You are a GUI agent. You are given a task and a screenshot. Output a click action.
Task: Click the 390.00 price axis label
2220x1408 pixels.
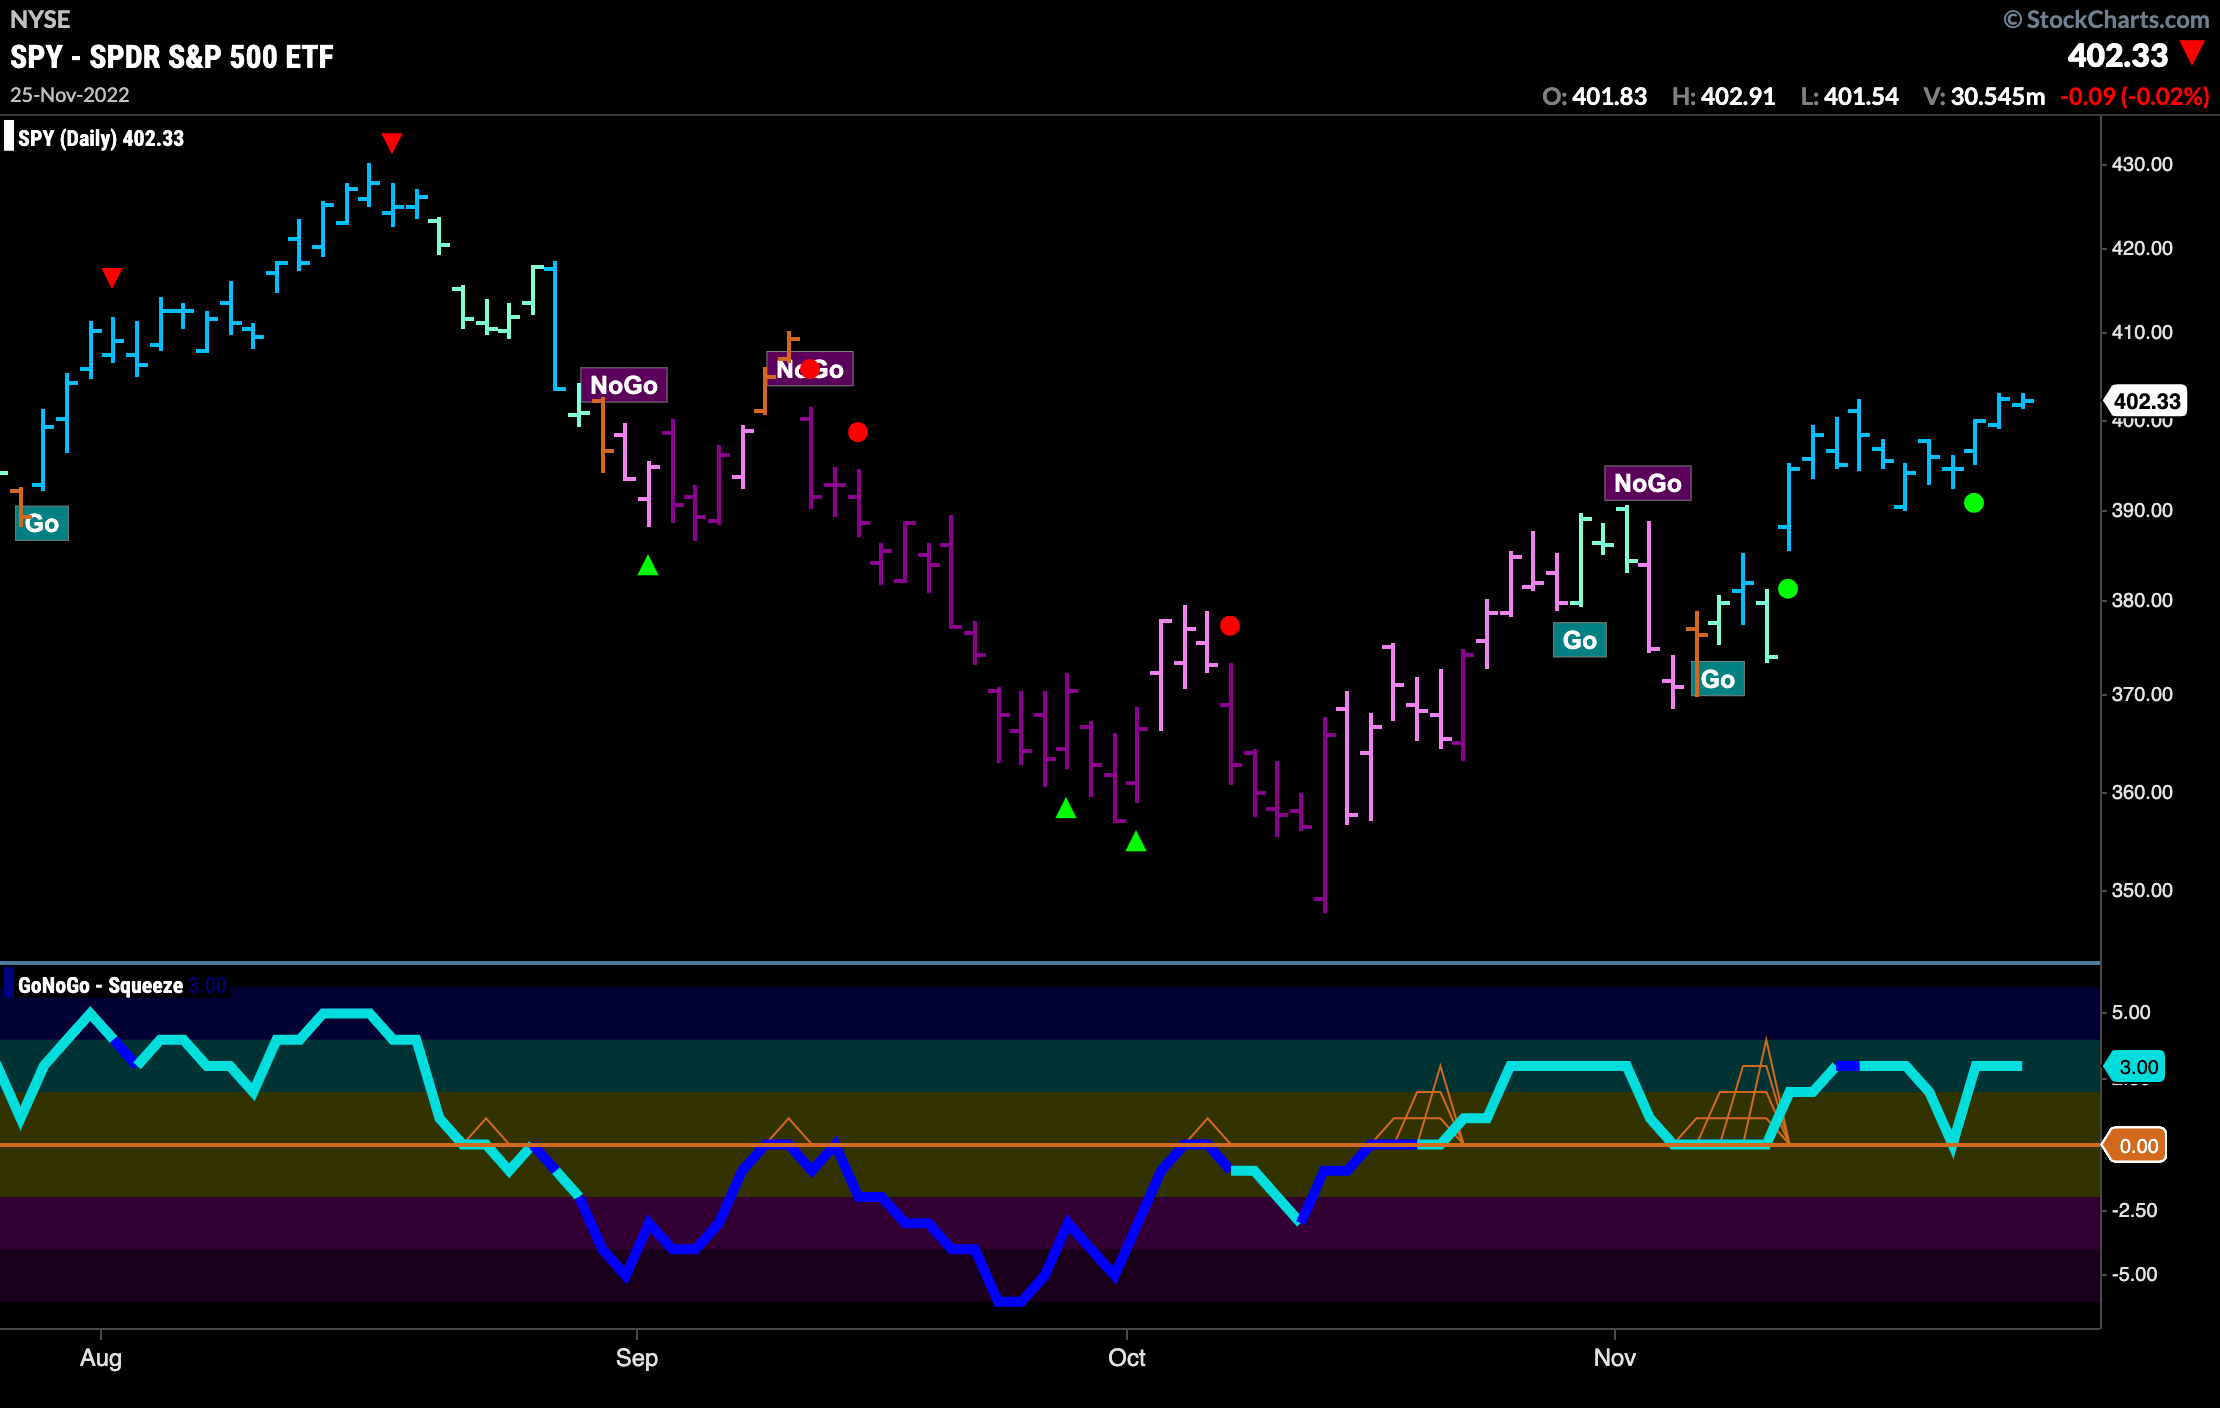[2142, 510]
